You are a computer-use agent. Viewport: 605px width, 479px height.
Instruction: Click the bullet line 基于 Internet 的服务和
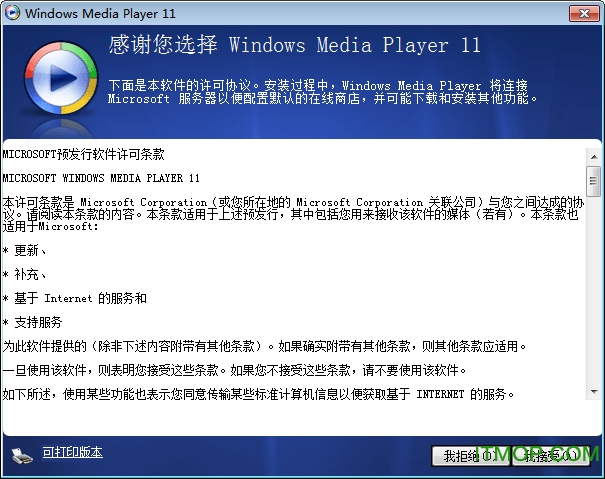point(75,298)
